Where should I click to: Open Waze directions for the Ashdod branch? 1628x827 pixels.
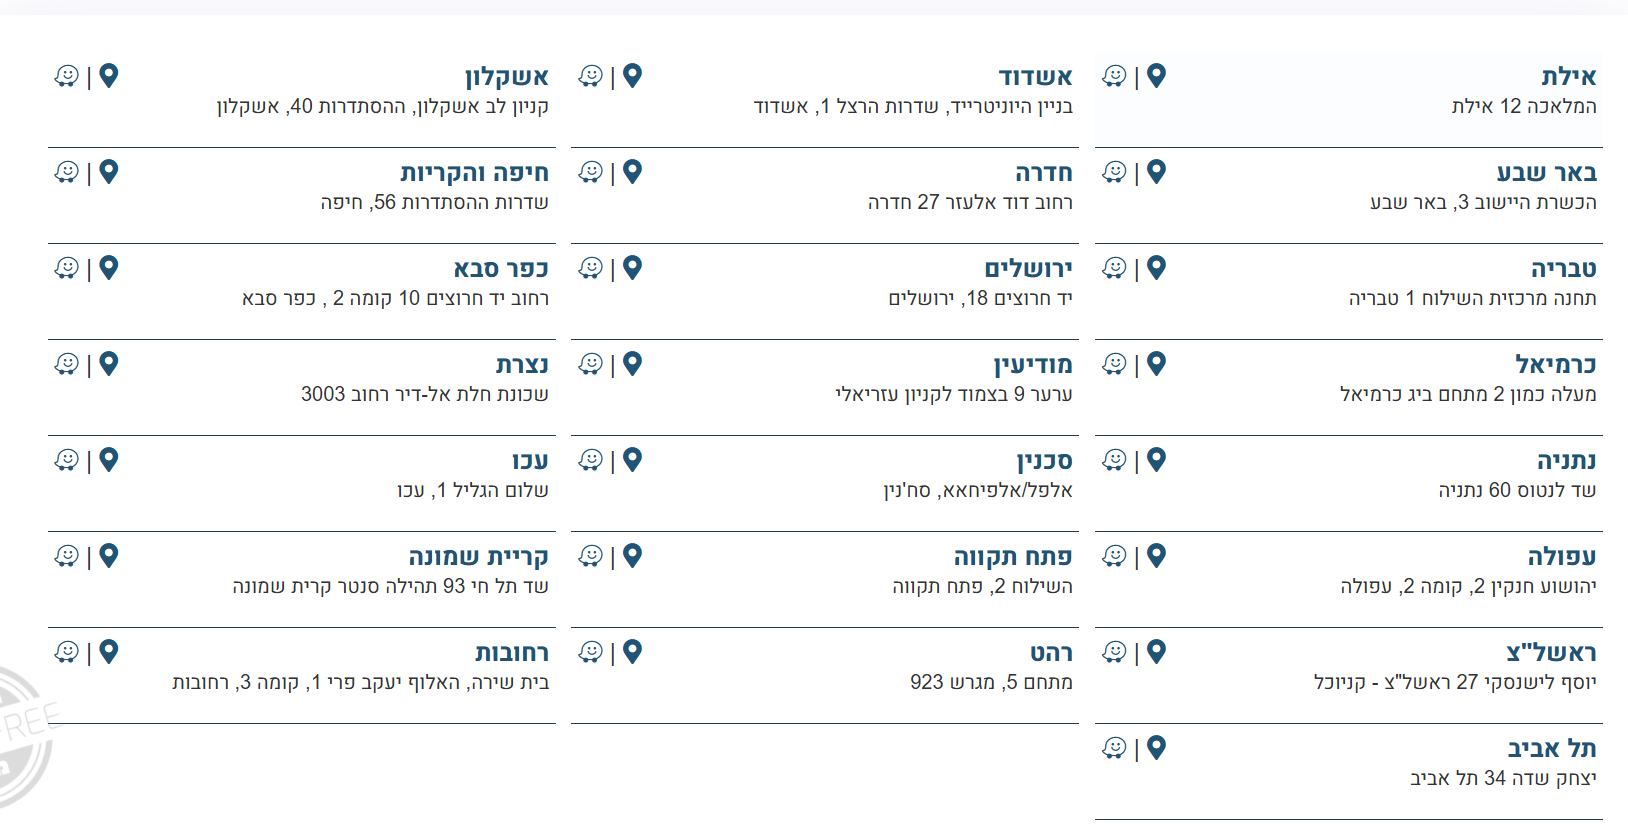pyautogui.click(x=590, y=74)
